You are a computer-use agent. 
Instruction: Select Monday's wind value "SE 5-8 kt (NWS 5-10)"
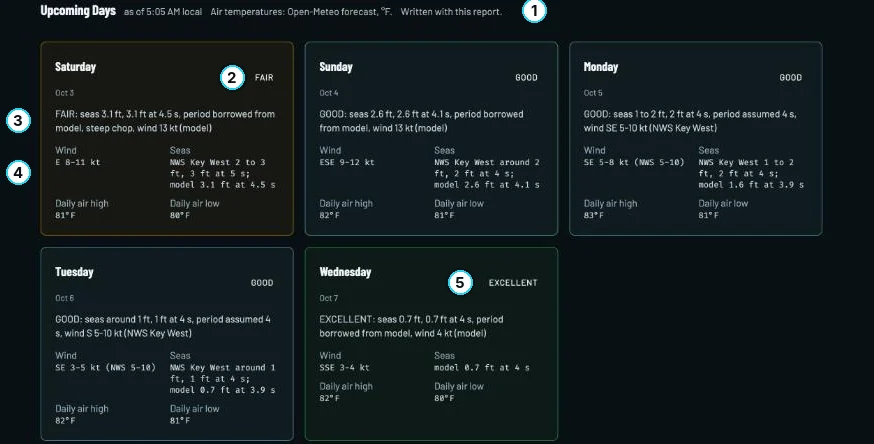pyautogui.click(x=634, y=162)
